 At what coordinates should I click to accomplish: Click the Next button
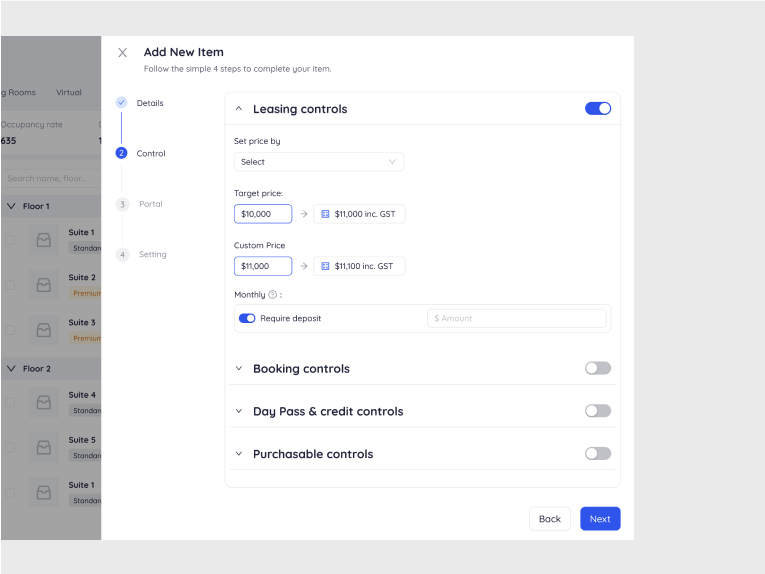point(600,519)
